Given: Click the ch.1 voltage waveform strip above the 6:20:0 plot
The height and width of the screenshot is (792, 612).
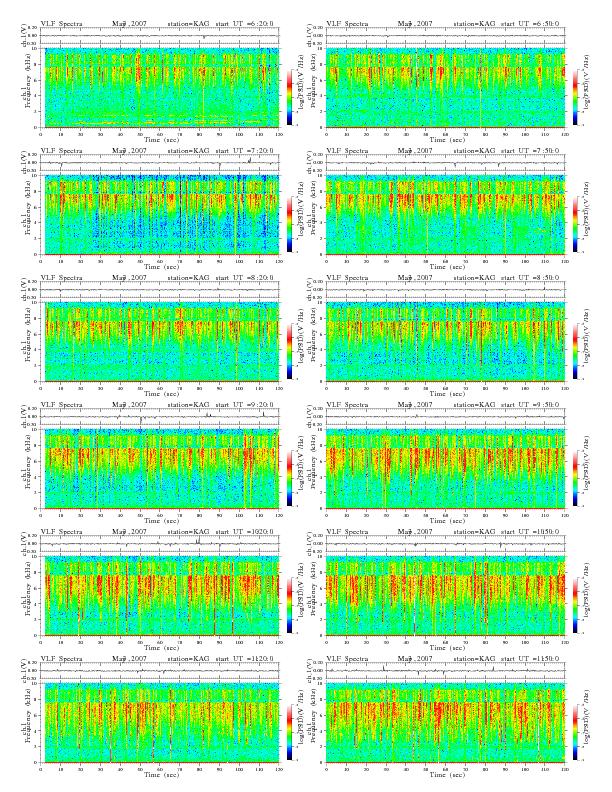Looking at the screenshot, I should [160, 36].
